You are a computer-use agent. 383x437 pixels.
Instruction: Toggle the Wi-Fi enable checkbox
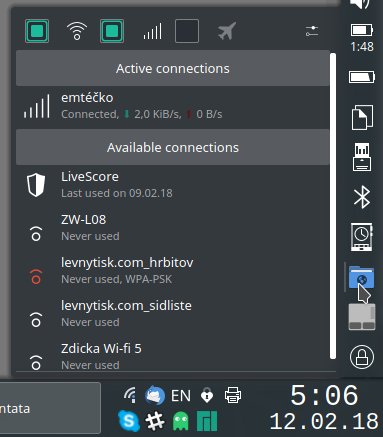(x=37, y=31)
